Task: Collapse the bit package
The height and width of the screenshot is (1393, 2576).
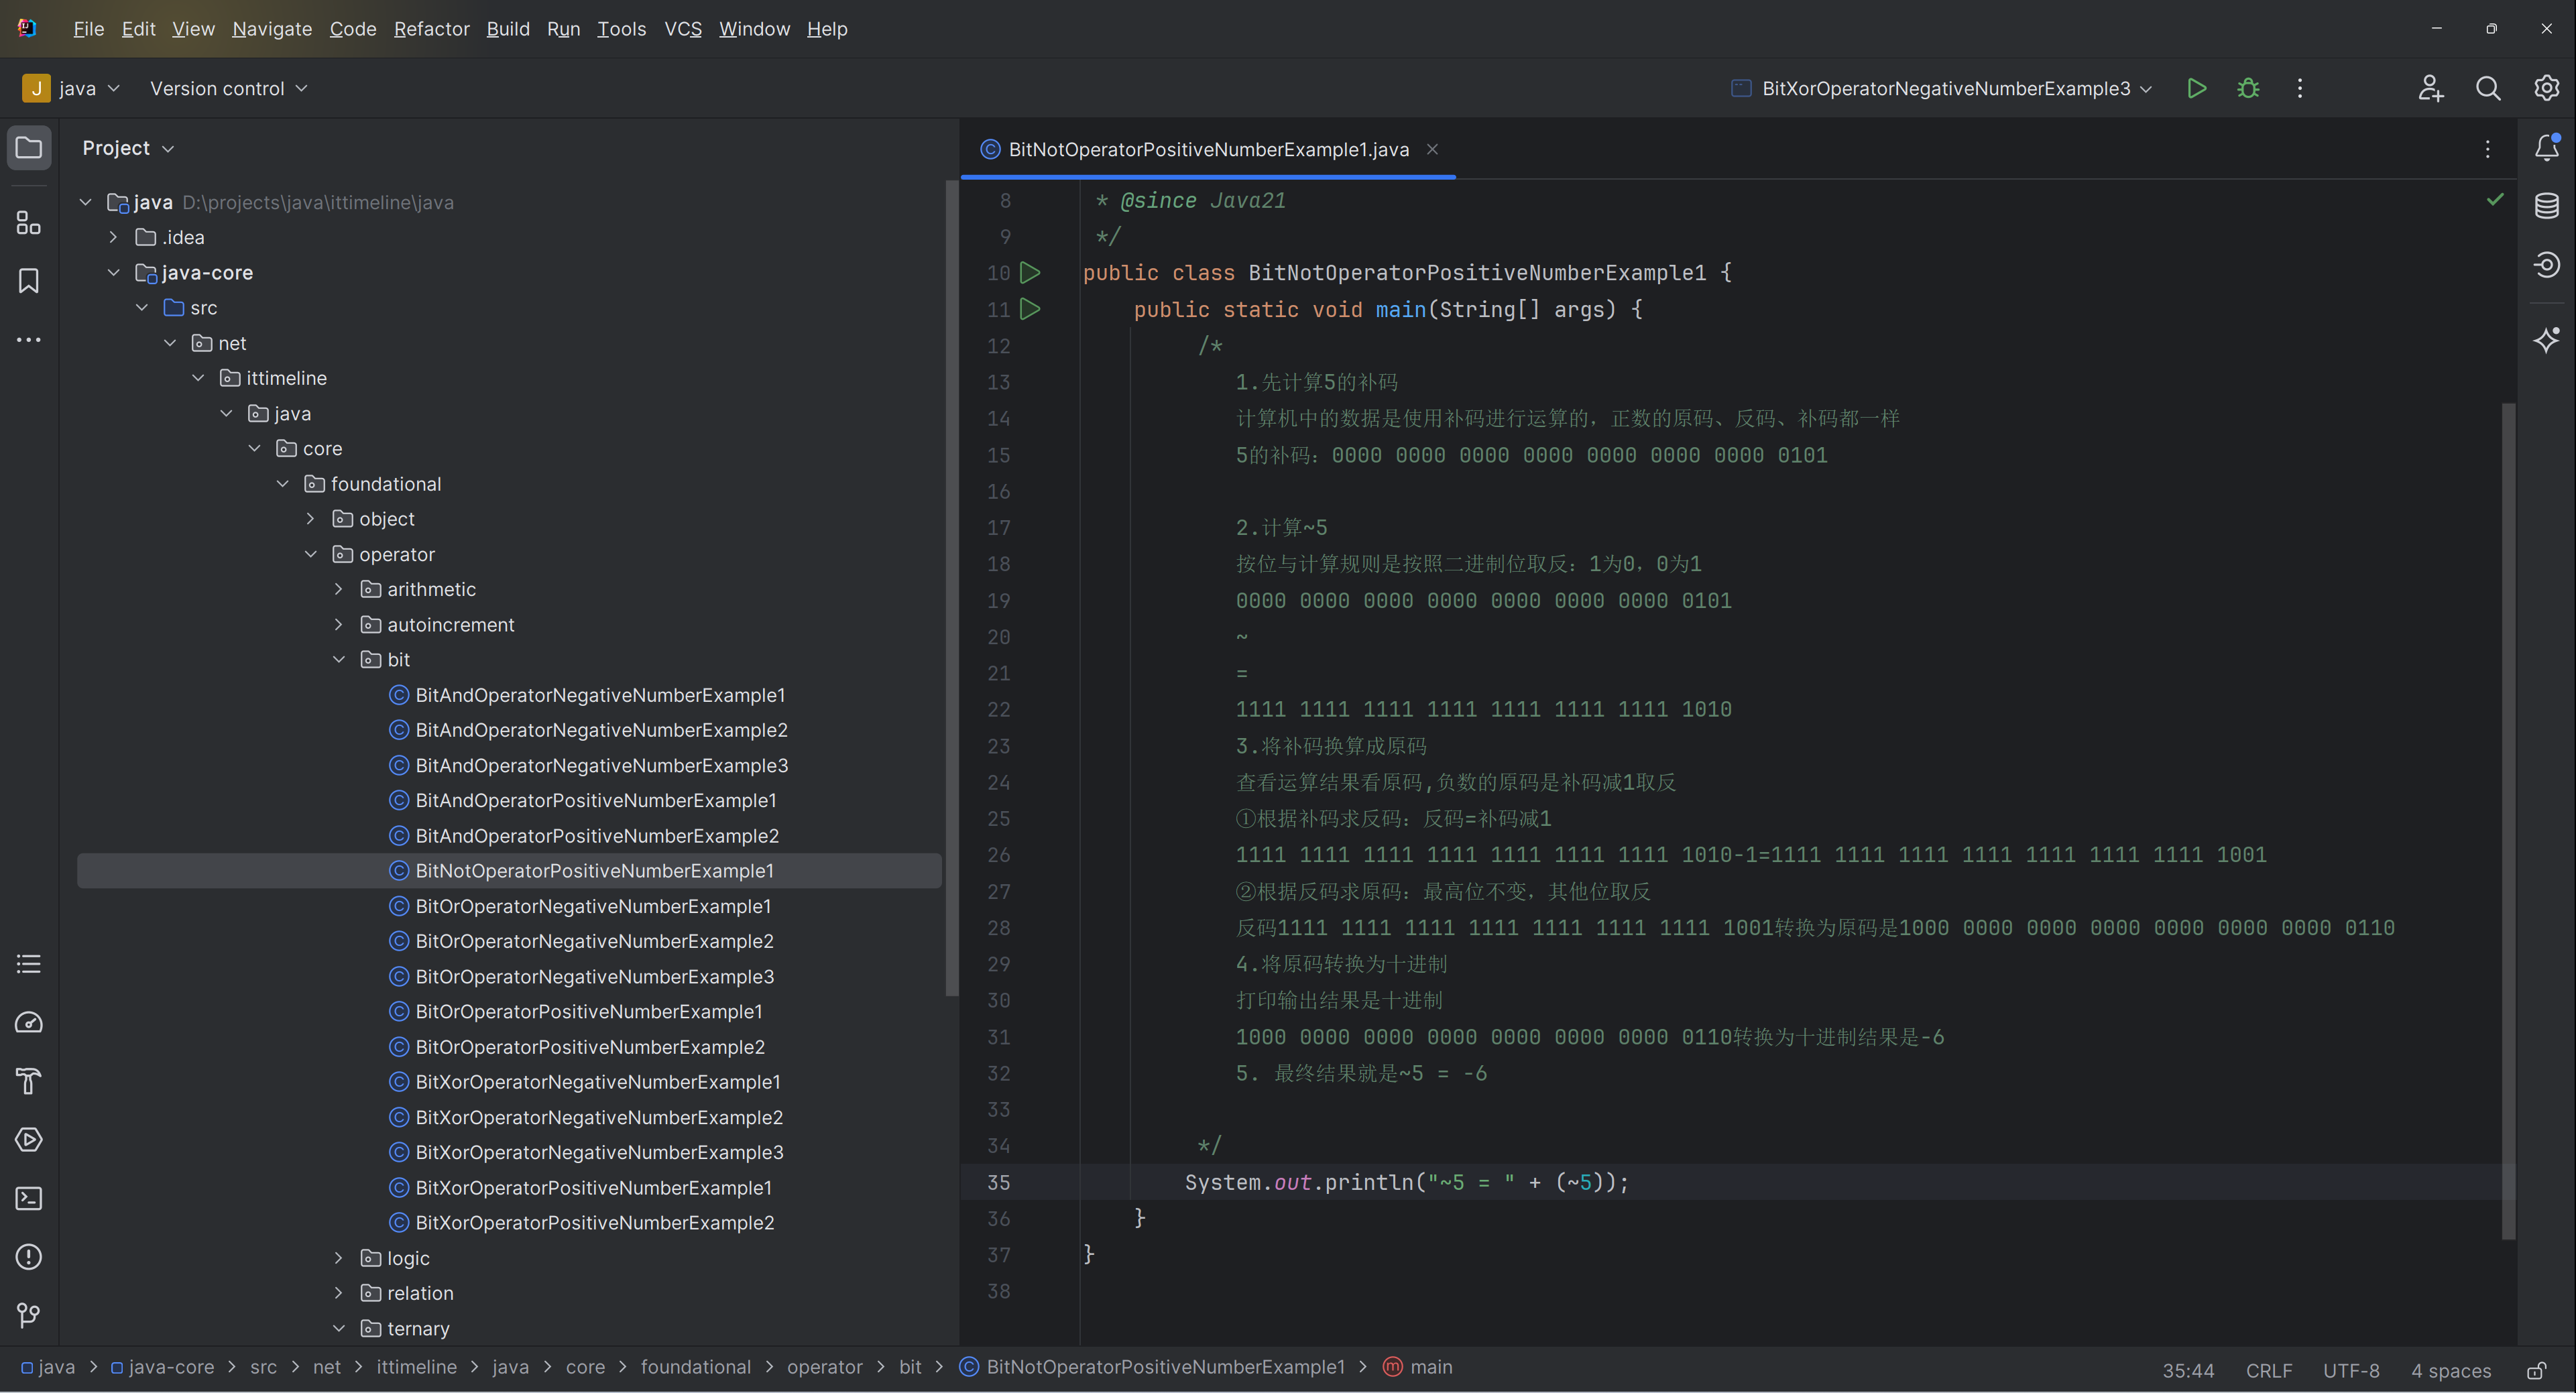Action: [339, 660]
